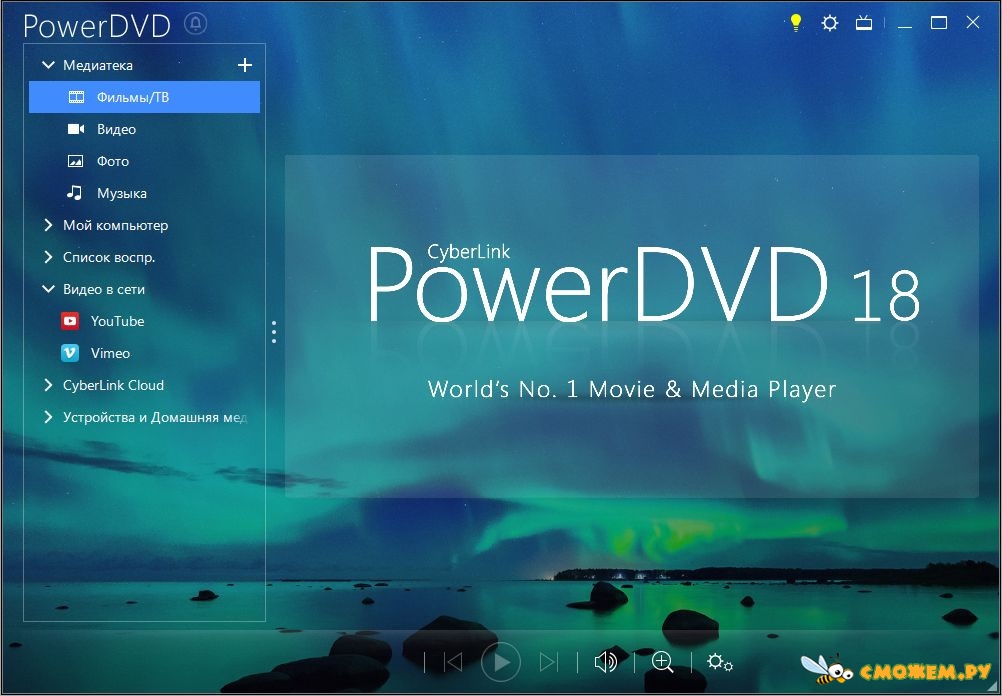Viewport: 1002px width, 696px height.
Task: Add media with the plus icon
Action: tap(245, 65)
